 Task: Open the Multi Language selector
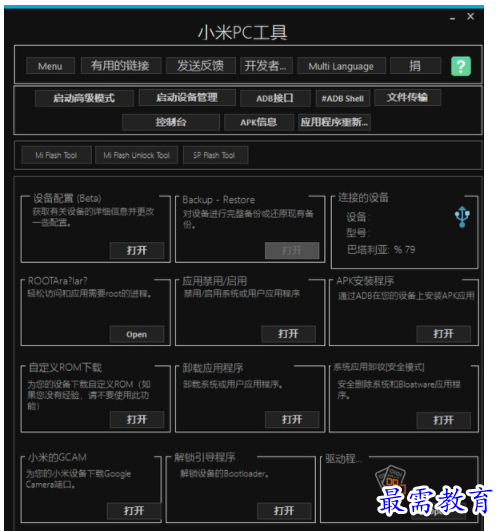point(341,66)
